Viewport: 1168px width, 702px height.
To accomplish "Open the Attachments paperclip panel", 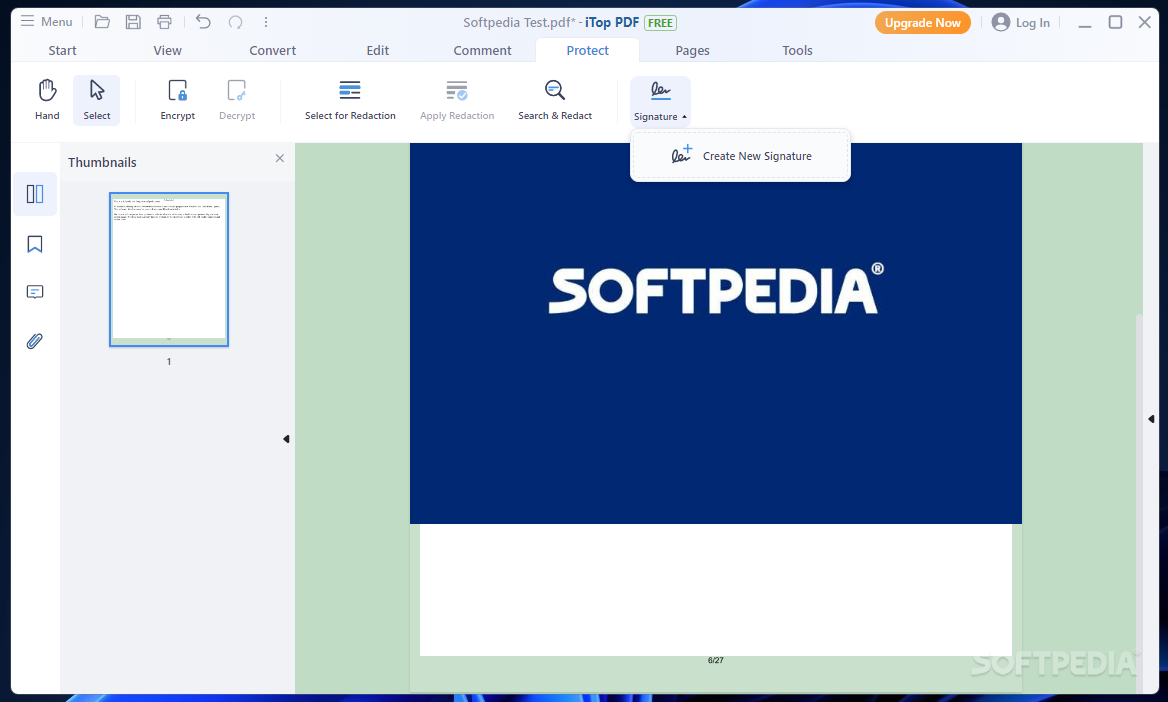I will 35,341.
